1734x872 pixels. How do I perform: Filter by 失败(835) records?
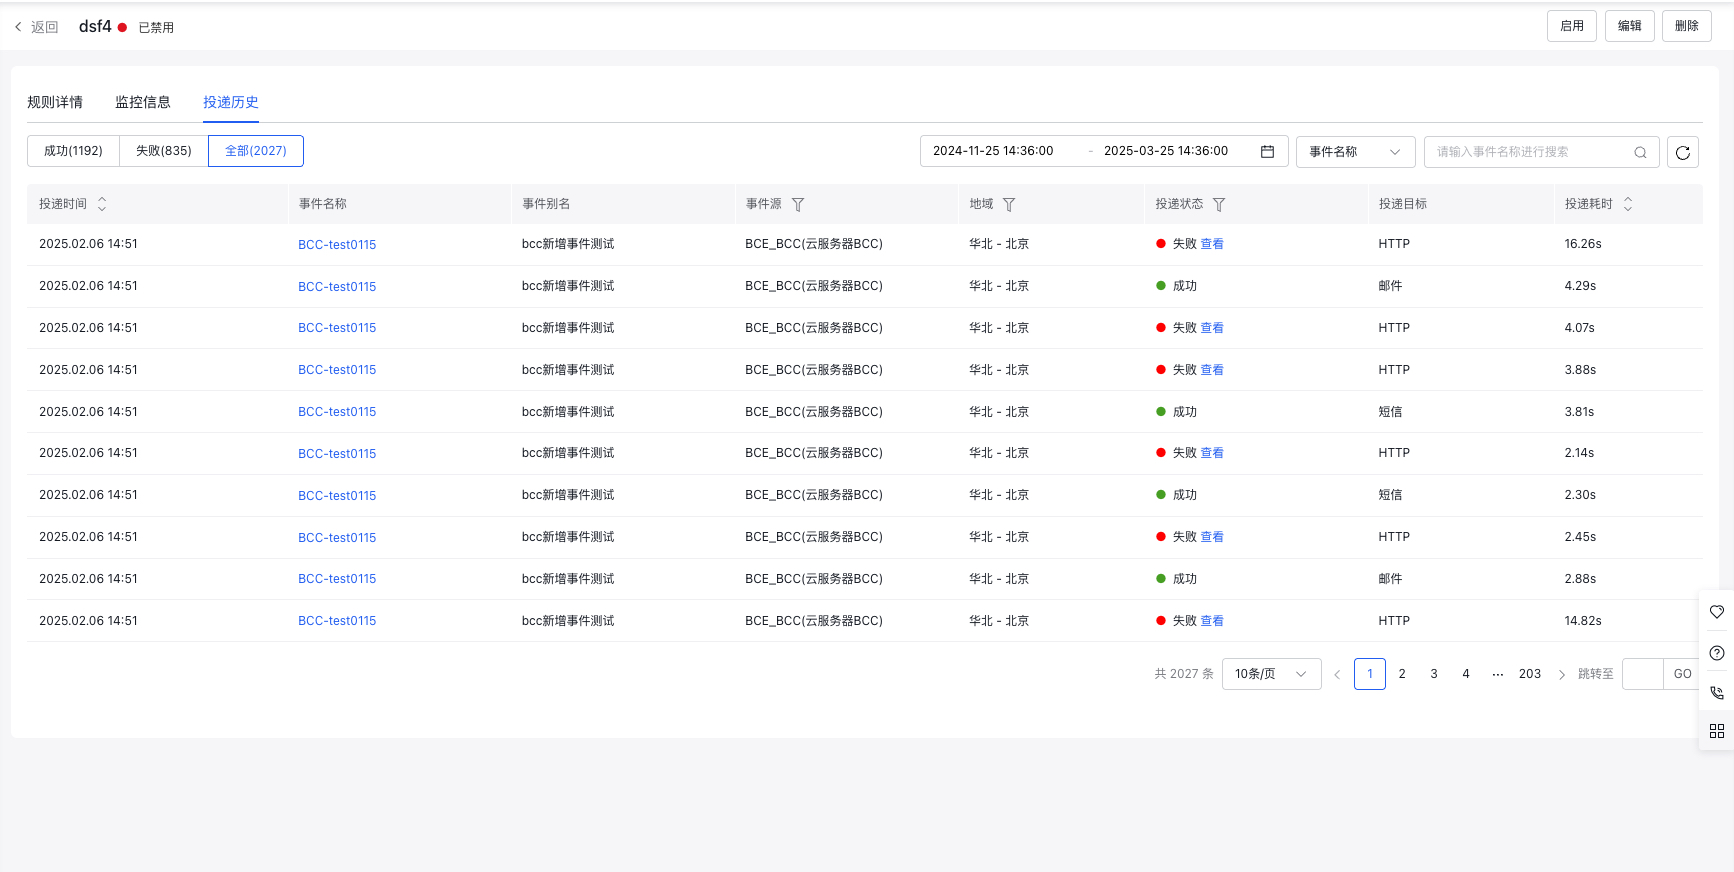[x=164, y=151]
